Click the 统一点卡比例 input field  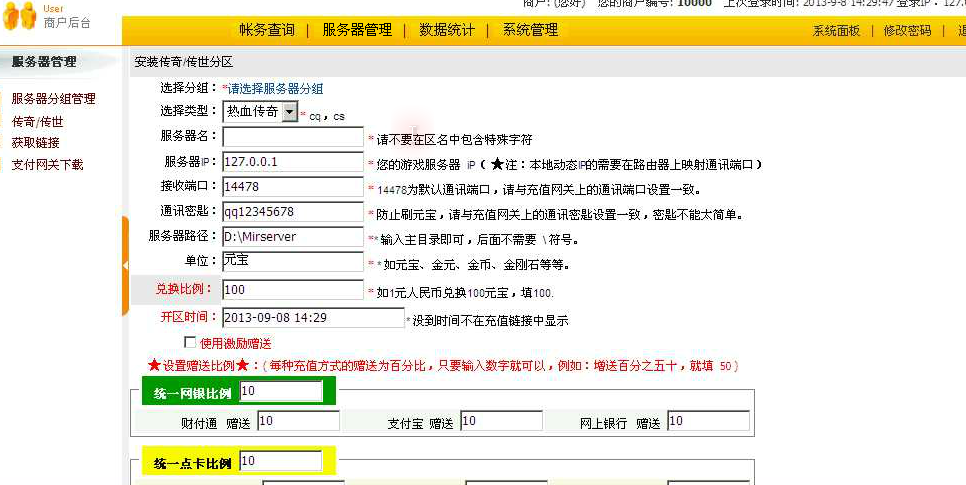click(280, 461)
